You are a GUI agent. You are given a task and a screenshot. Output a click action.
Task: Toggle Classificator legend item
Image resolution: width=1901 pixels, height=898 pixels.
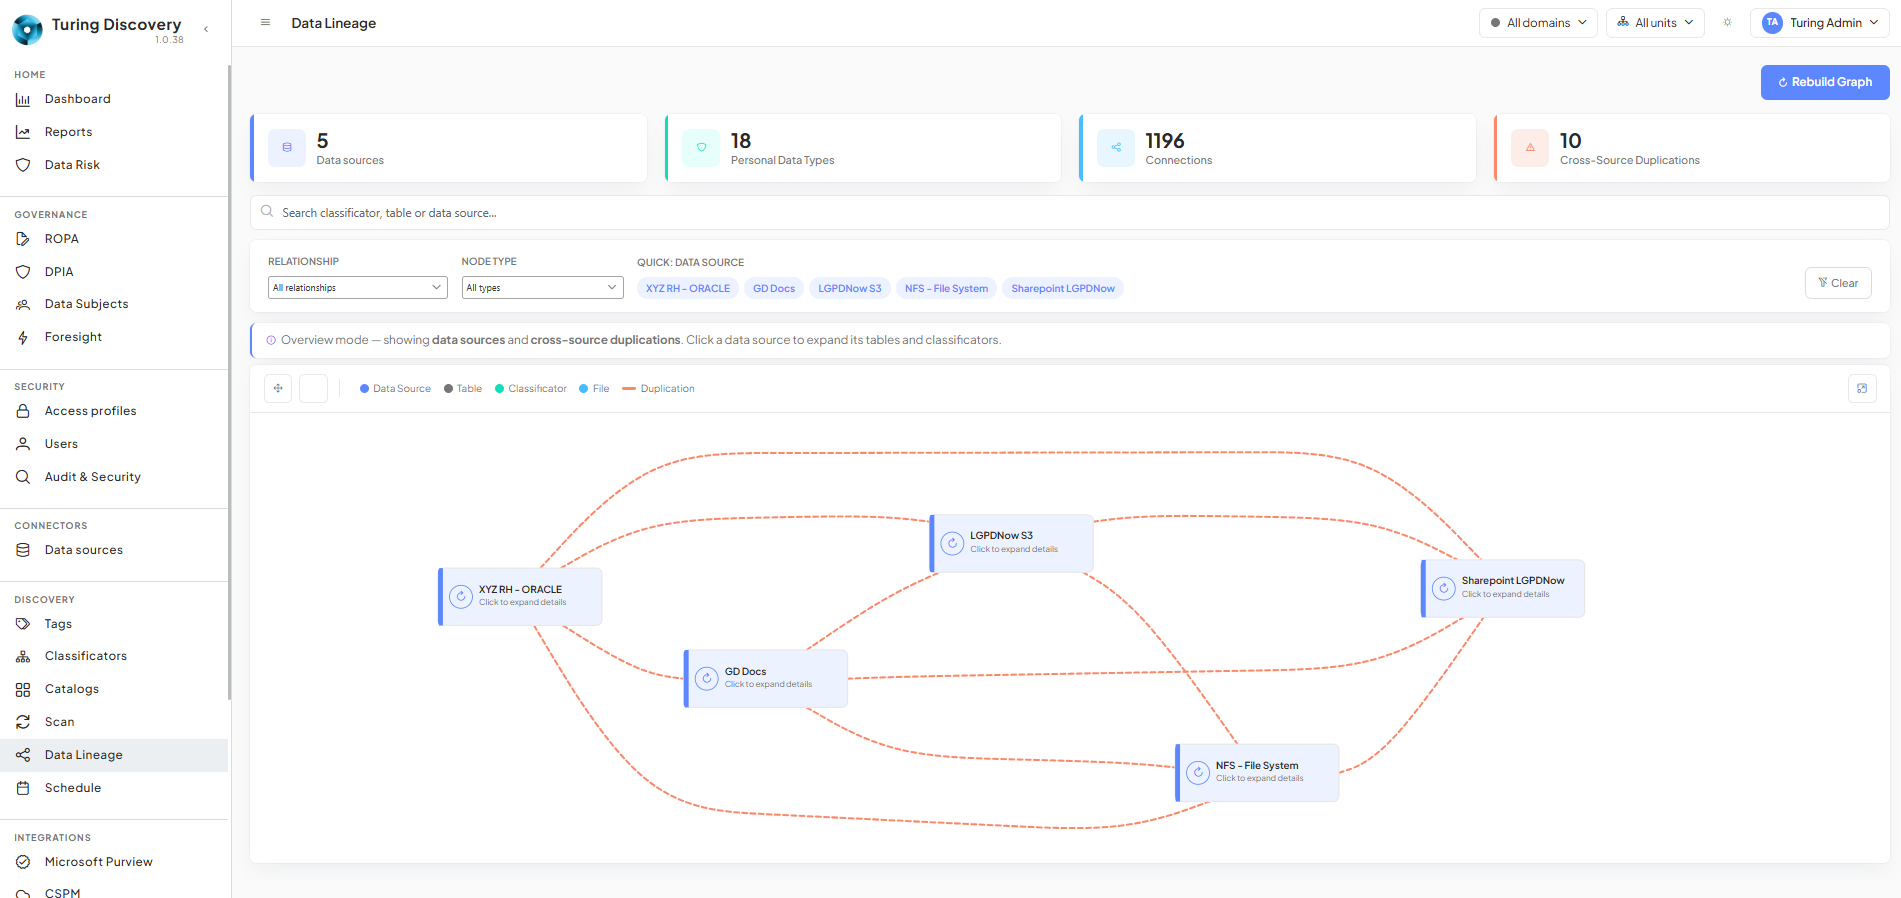pos(531,389)
